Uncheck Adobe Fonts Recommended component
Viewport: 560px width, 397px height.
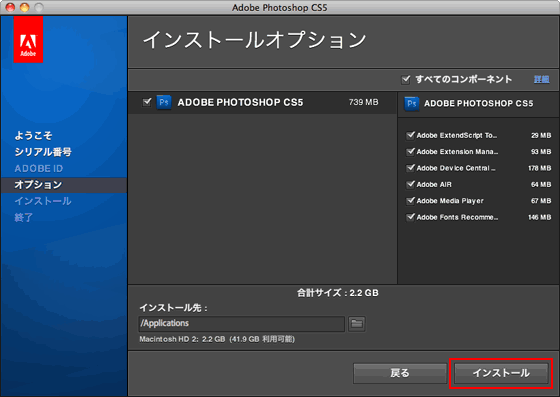tap(410, 217)
